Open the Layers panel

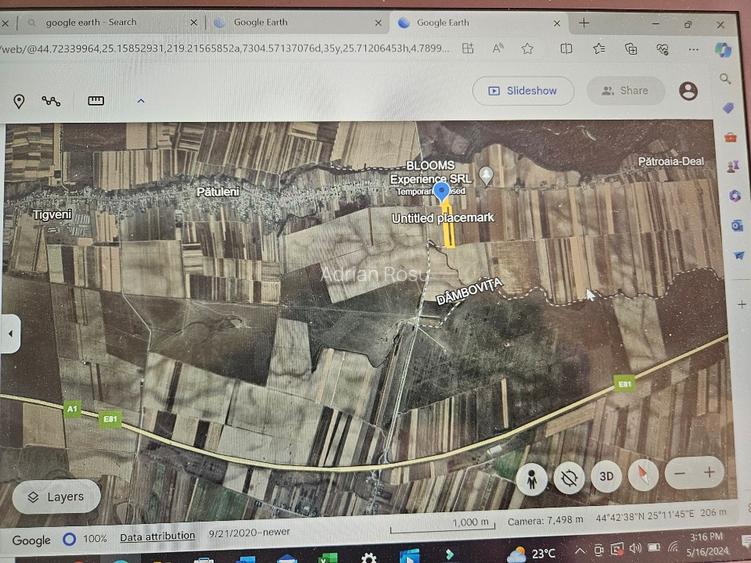(x=56, y=496)
